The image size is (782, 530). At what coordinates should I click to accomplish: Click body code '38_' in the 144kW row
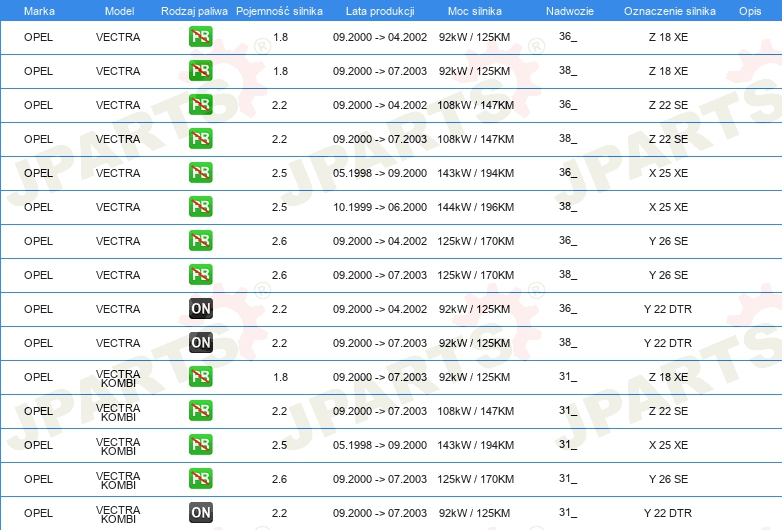pyautogui.click(x=568, y=206)
